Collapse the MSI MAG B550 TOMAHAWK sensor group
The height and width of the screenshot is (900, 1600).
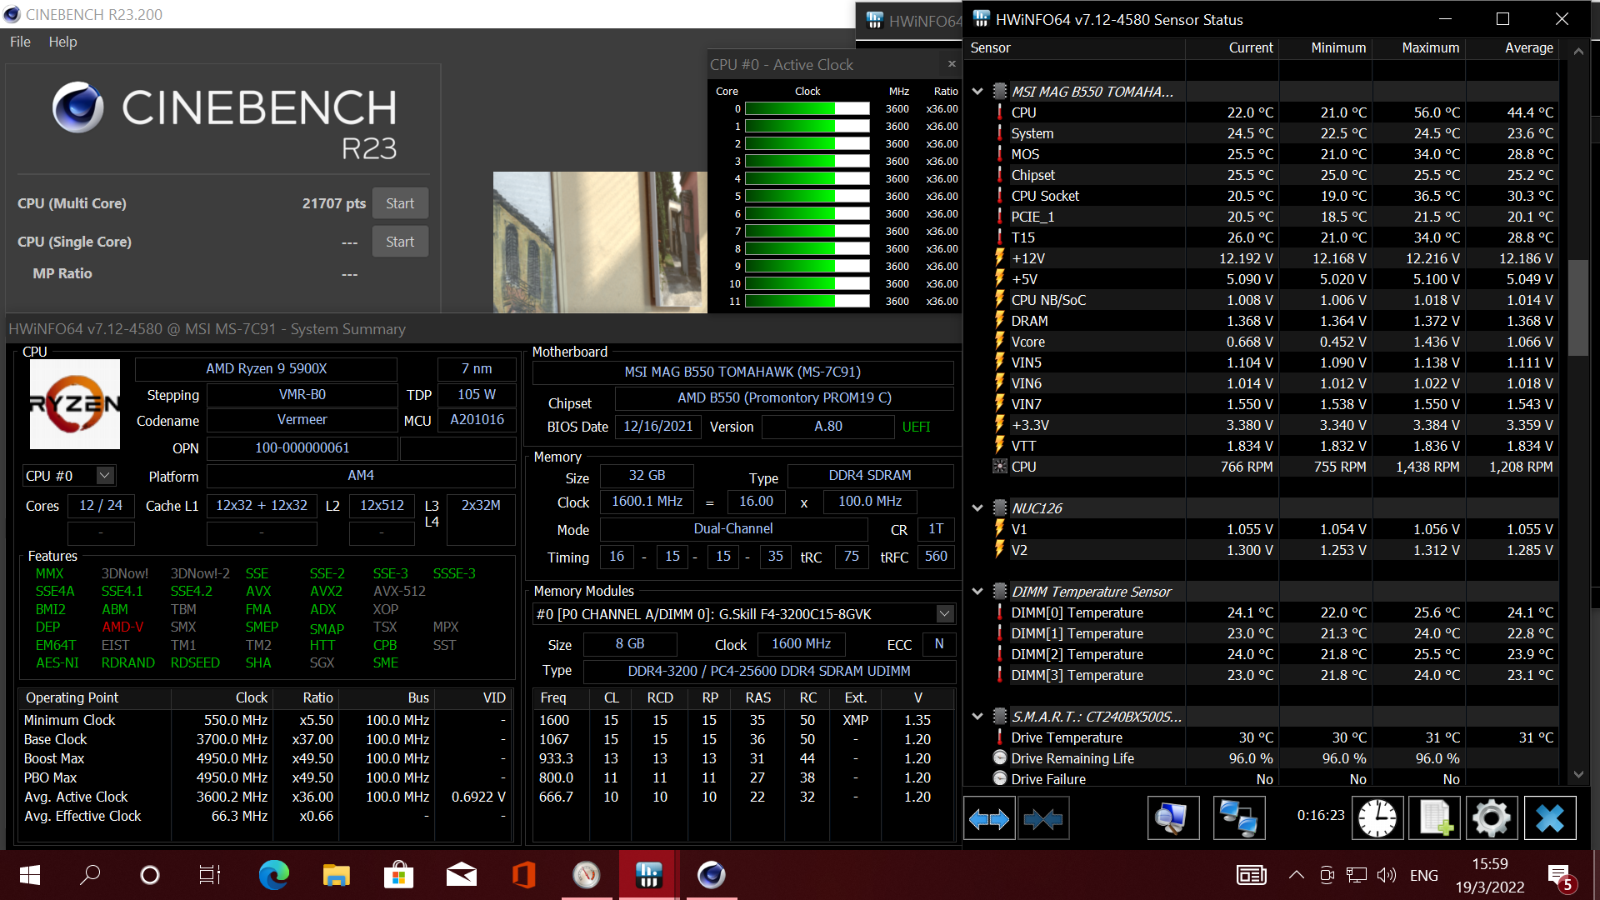(977, 91)
